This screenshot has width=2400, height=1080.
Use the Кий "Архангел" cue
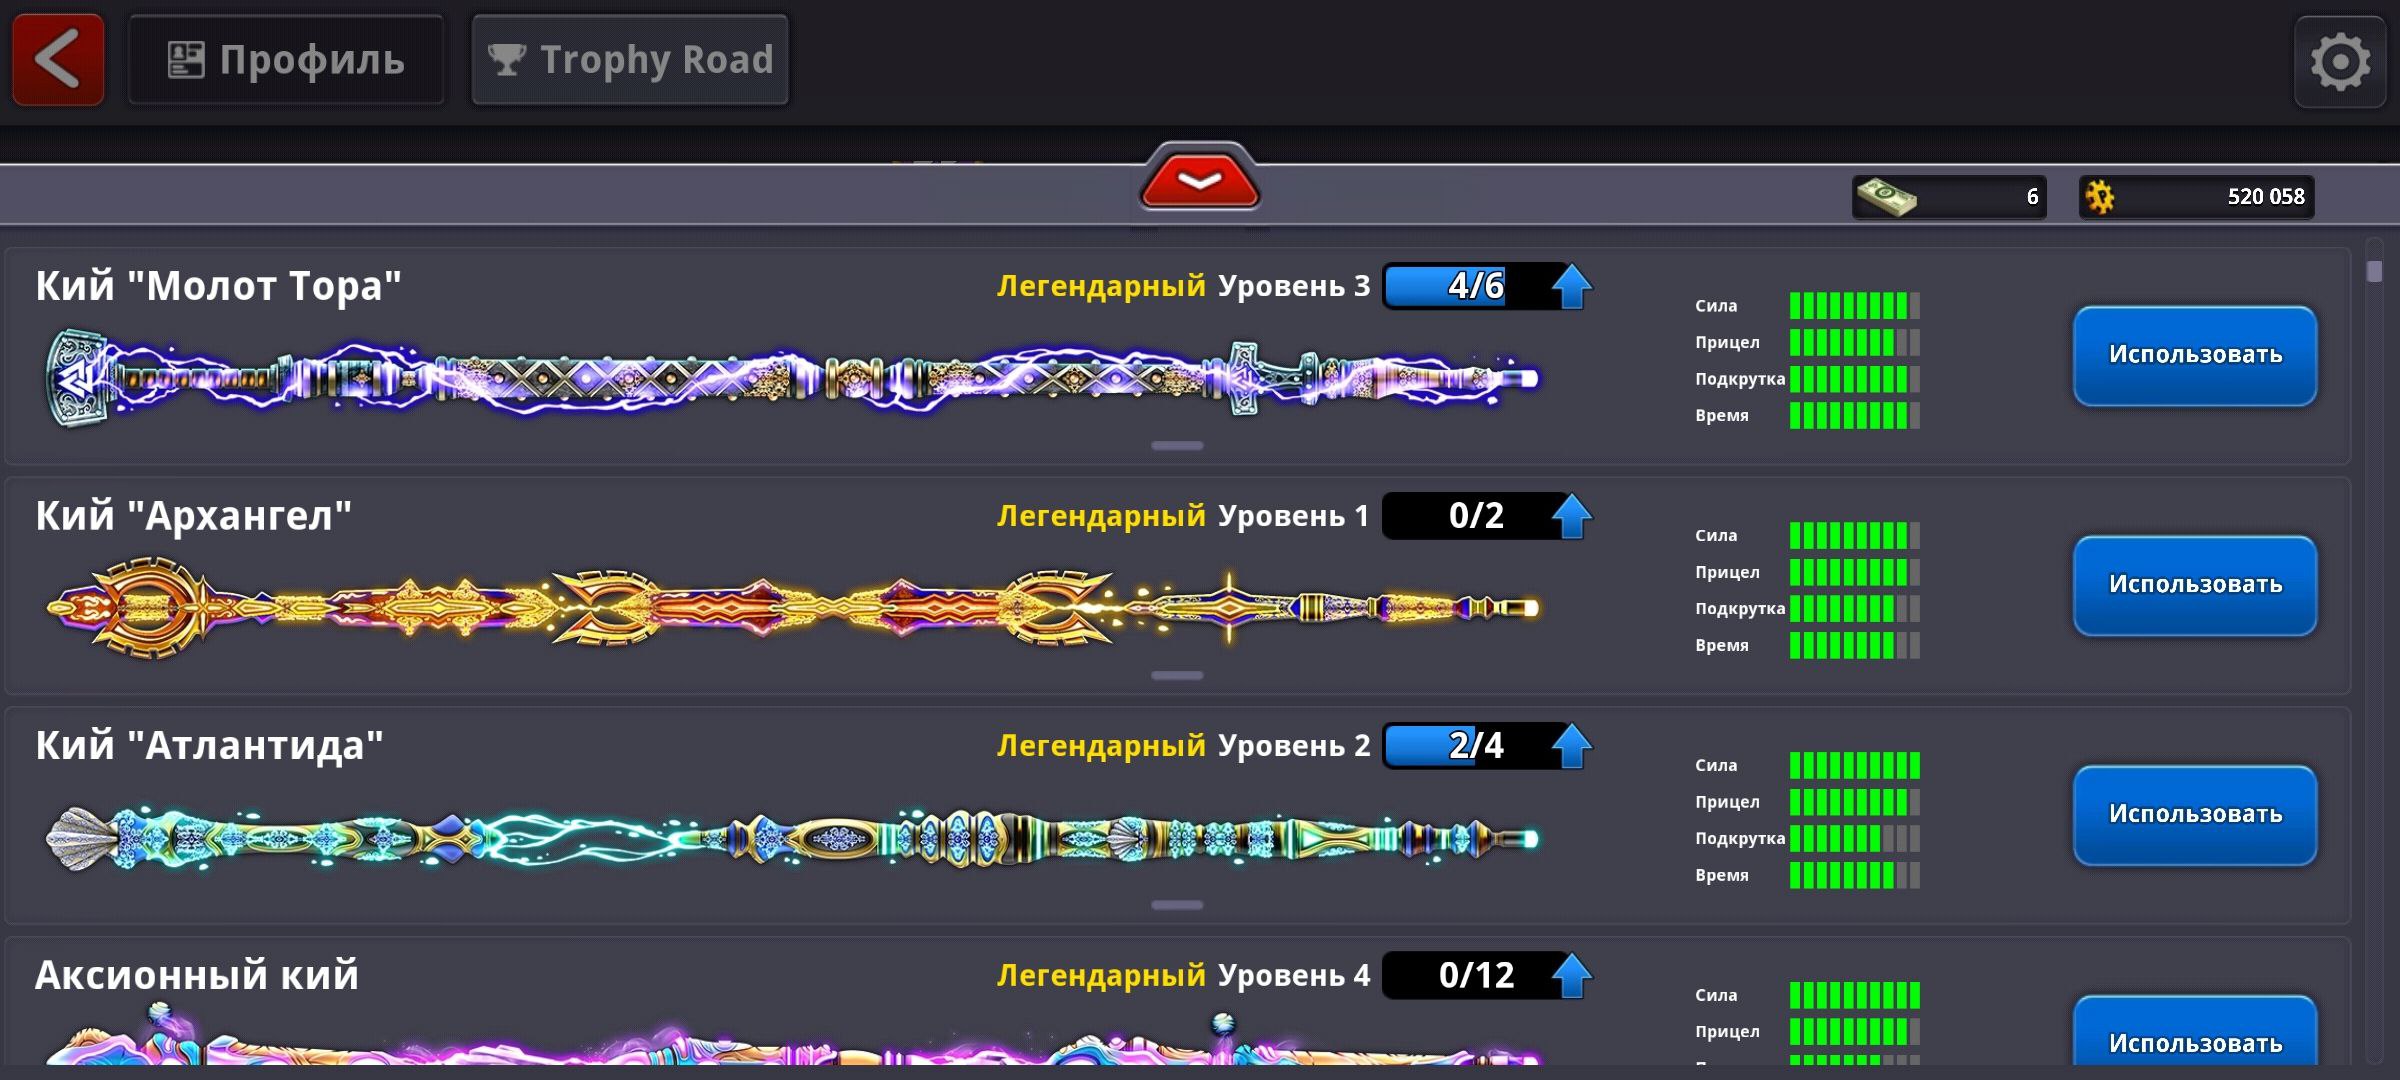(2195, 586)
